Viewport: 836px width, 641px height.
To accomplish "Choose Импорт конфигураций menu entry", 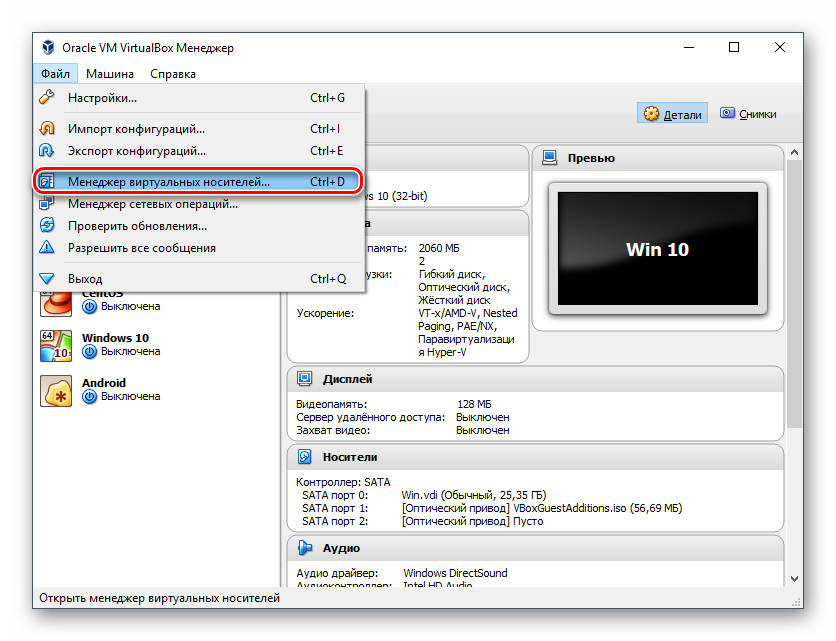I will pyautogui.click(x=199, y=129).
